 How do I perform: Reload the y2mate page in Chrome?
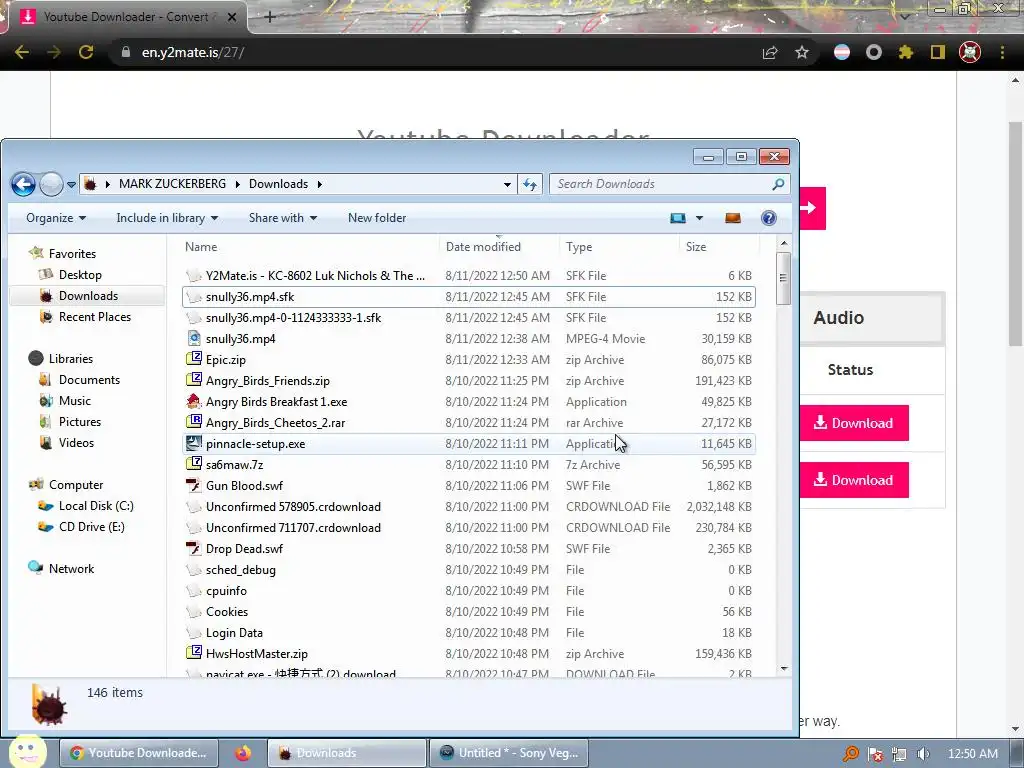point(86,52)
